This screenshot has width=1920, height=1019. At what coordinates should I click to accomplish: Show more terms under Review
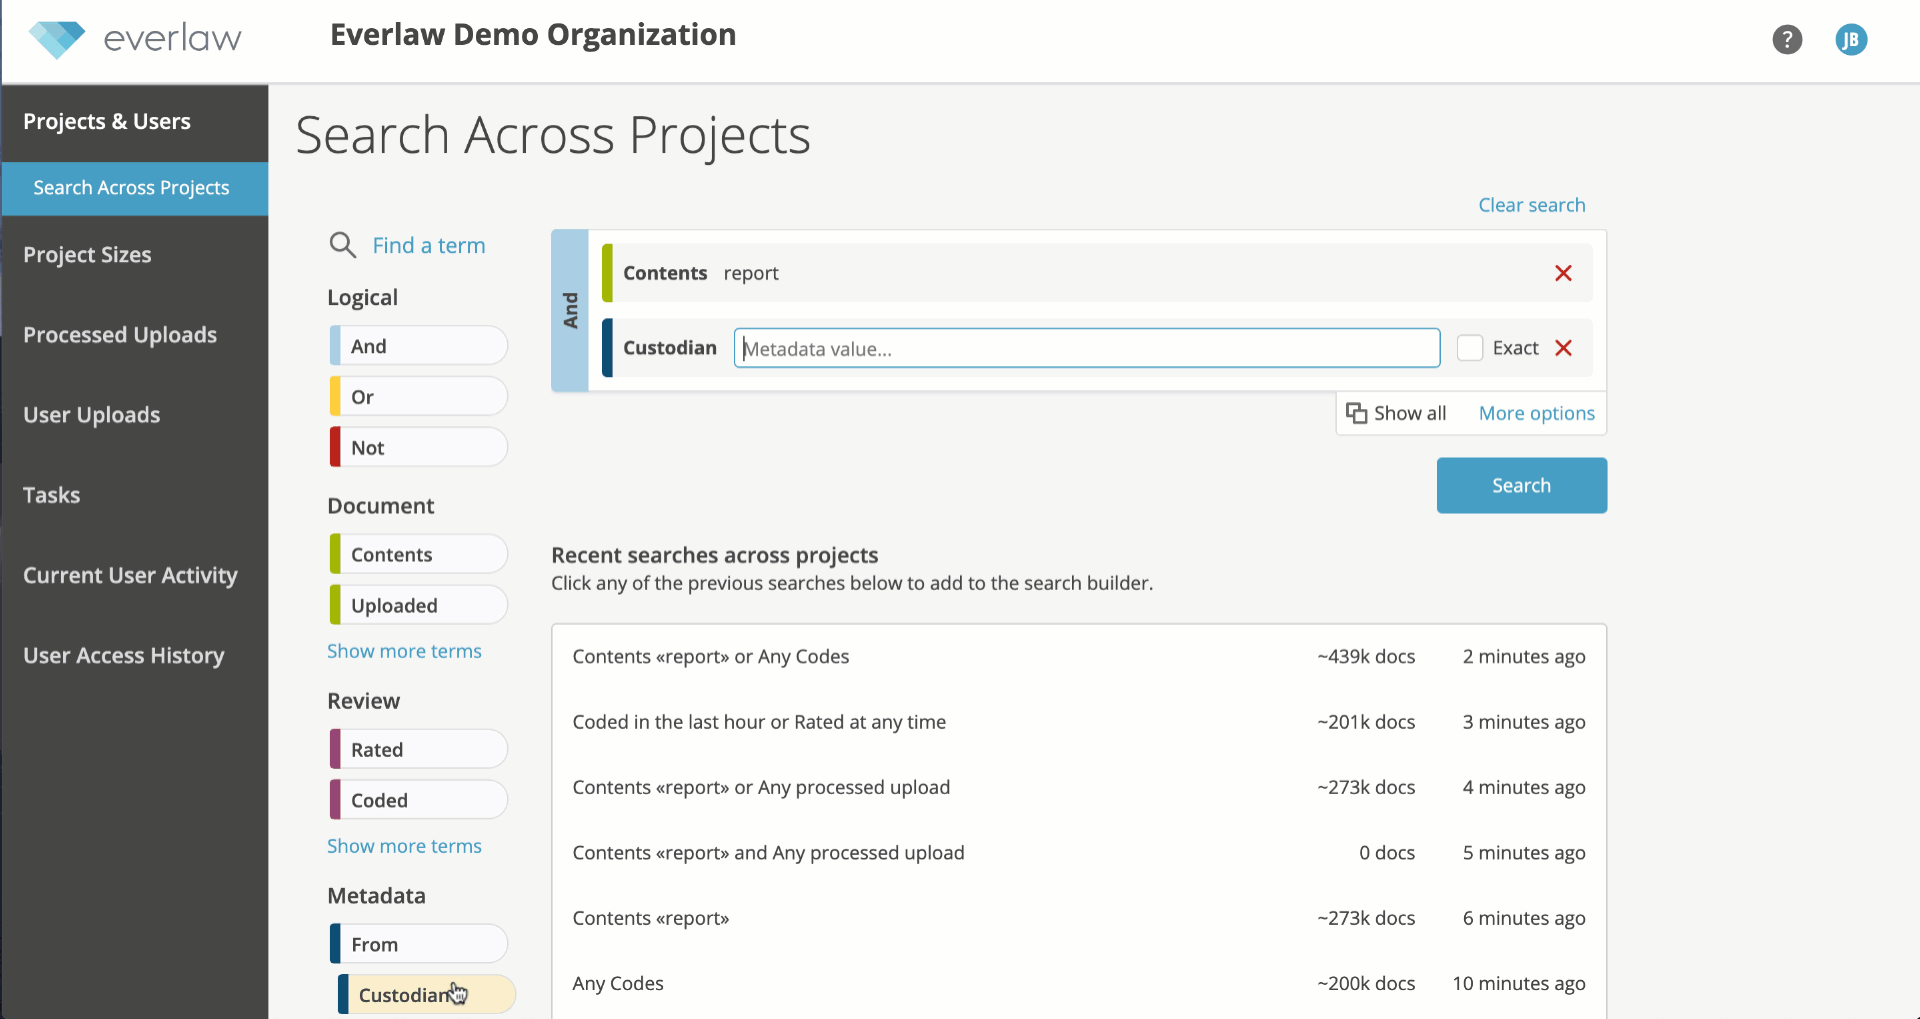pos(404,846)
